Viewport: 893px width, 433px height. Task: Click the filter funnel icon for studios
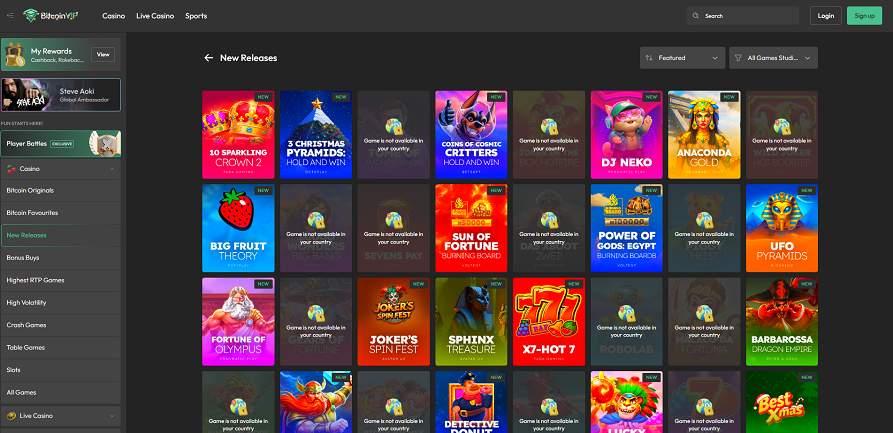[738, 58]
